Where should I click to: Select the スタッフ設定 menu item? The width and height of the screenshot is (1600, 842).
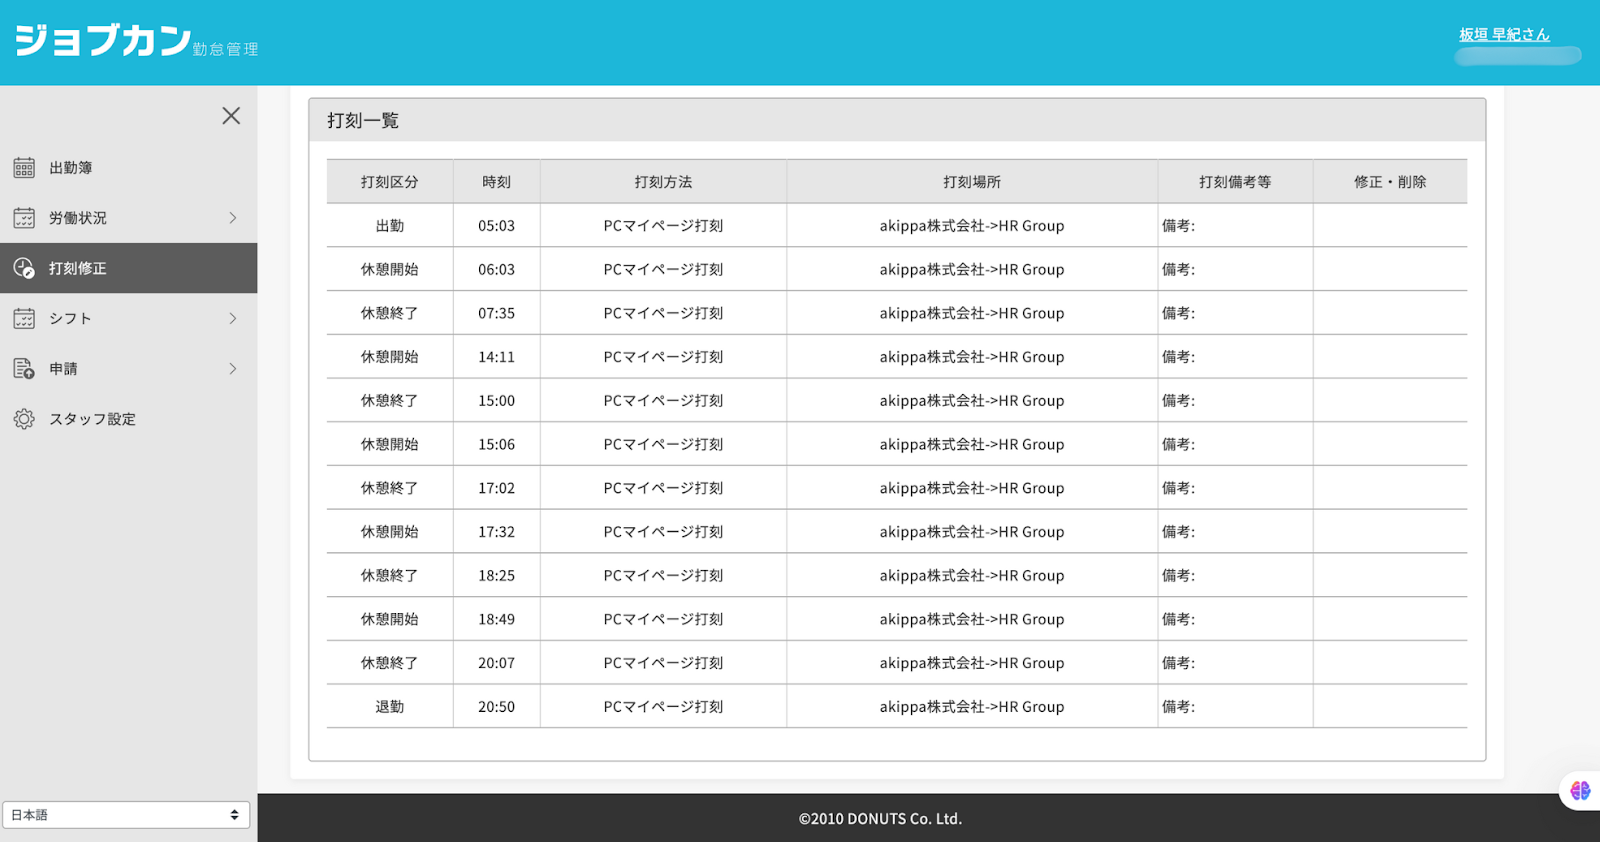click(128, 419)
